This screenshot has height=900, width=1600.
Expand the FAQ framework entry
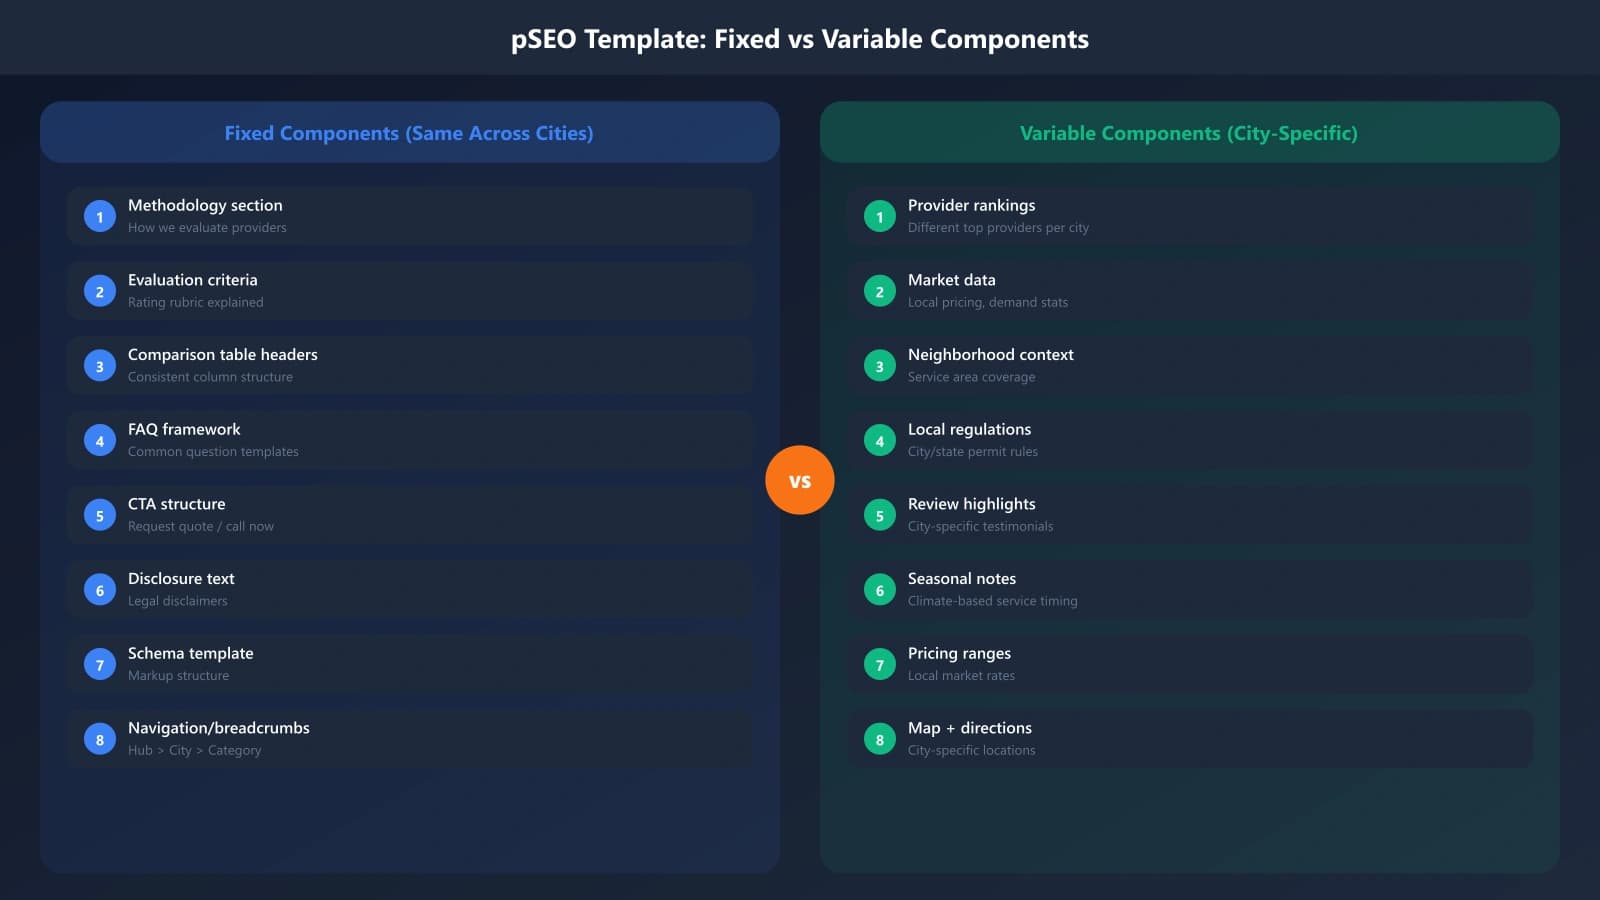tap(409, 439)
